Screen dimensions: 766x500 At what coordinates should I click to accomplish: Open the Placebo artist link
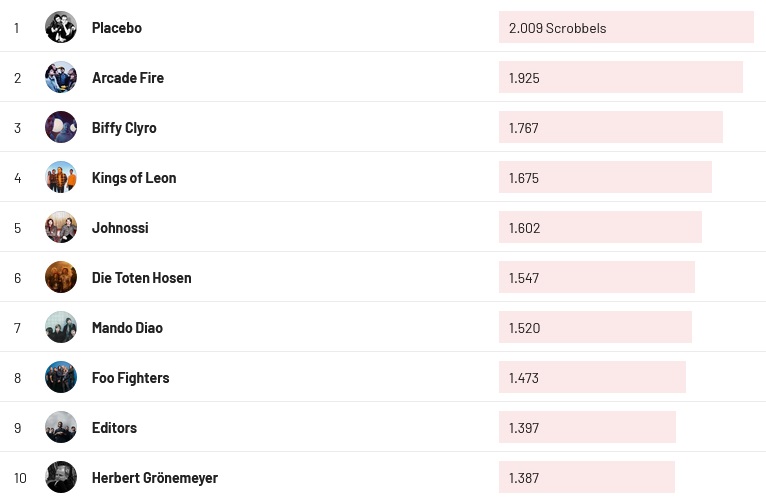click(117, 28)
